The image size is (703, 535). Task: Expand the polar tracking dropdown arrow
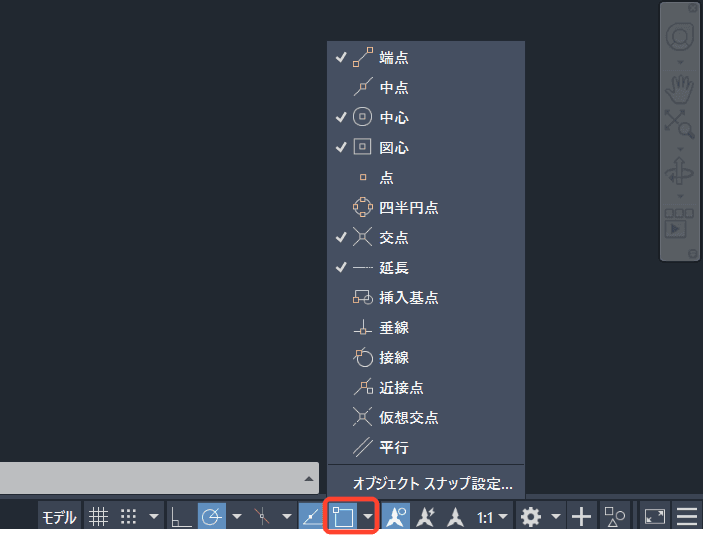237,517
